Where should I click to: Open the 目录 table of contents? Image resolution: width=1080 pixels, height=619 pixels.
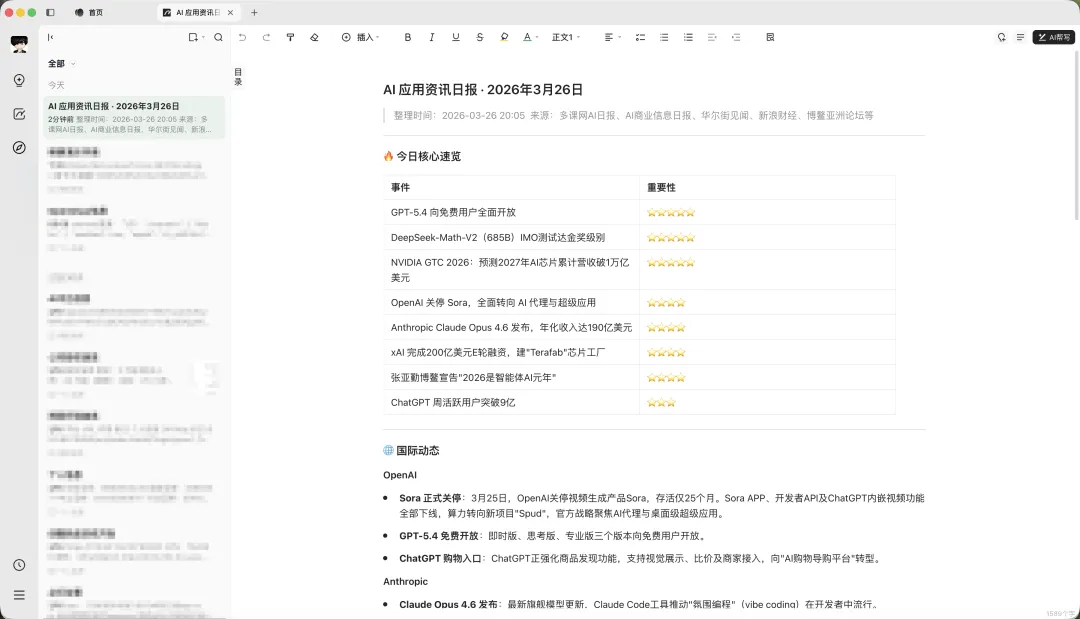(x=238, y=76)
